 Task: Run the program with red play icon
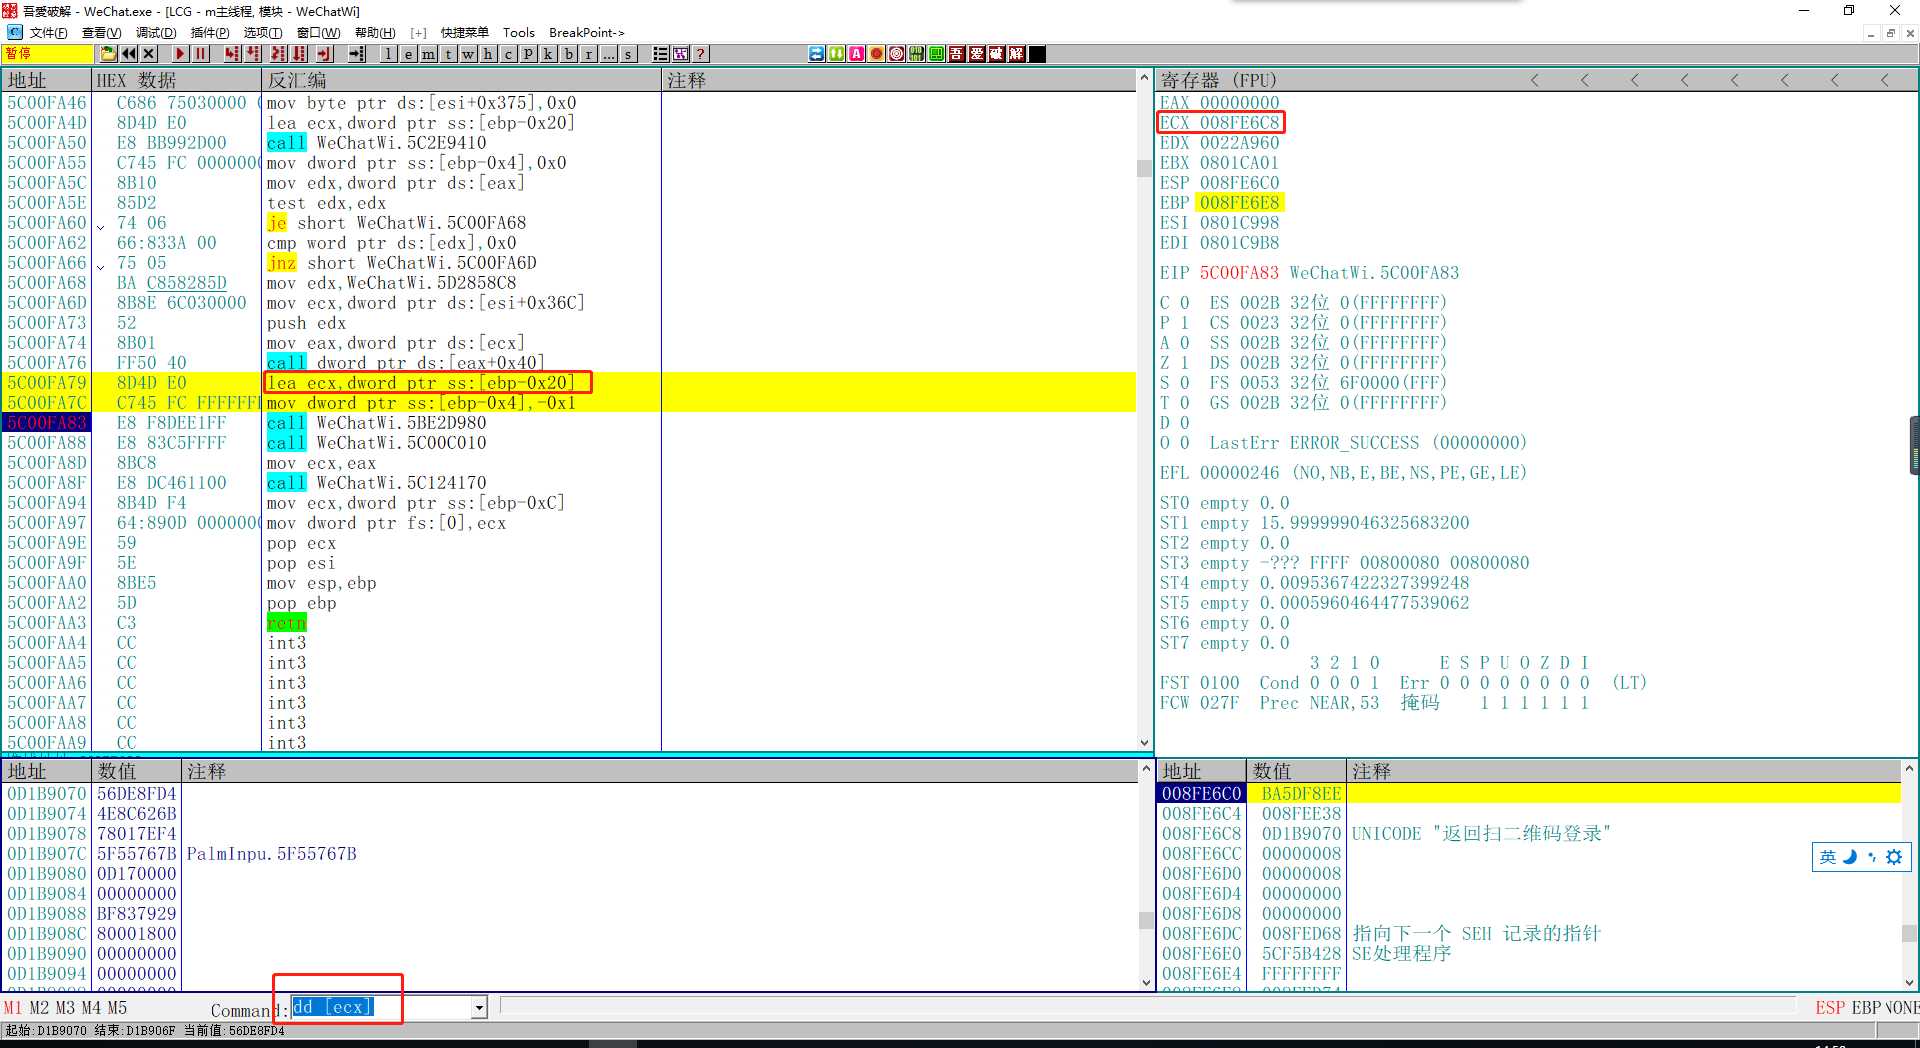[x=180, y=54]
